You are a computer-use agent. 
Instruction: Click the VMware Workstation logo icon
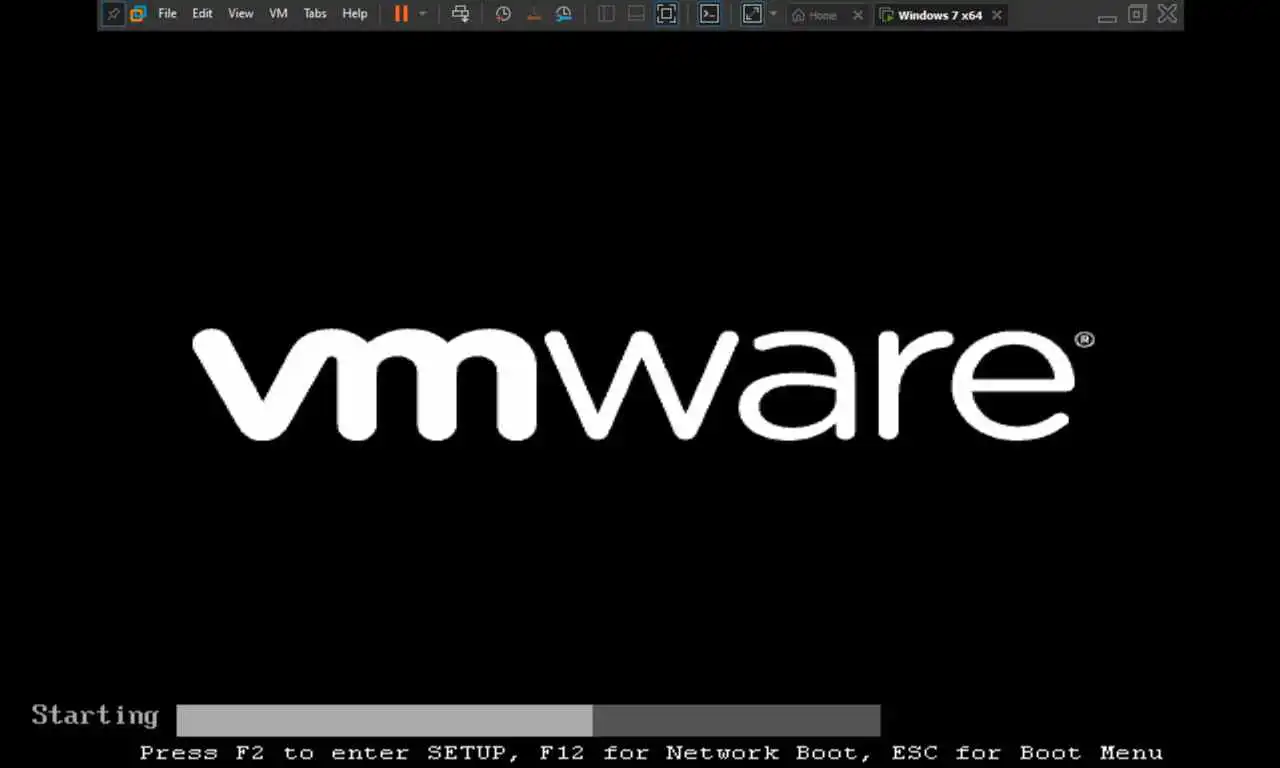click(x=138, y=14)
